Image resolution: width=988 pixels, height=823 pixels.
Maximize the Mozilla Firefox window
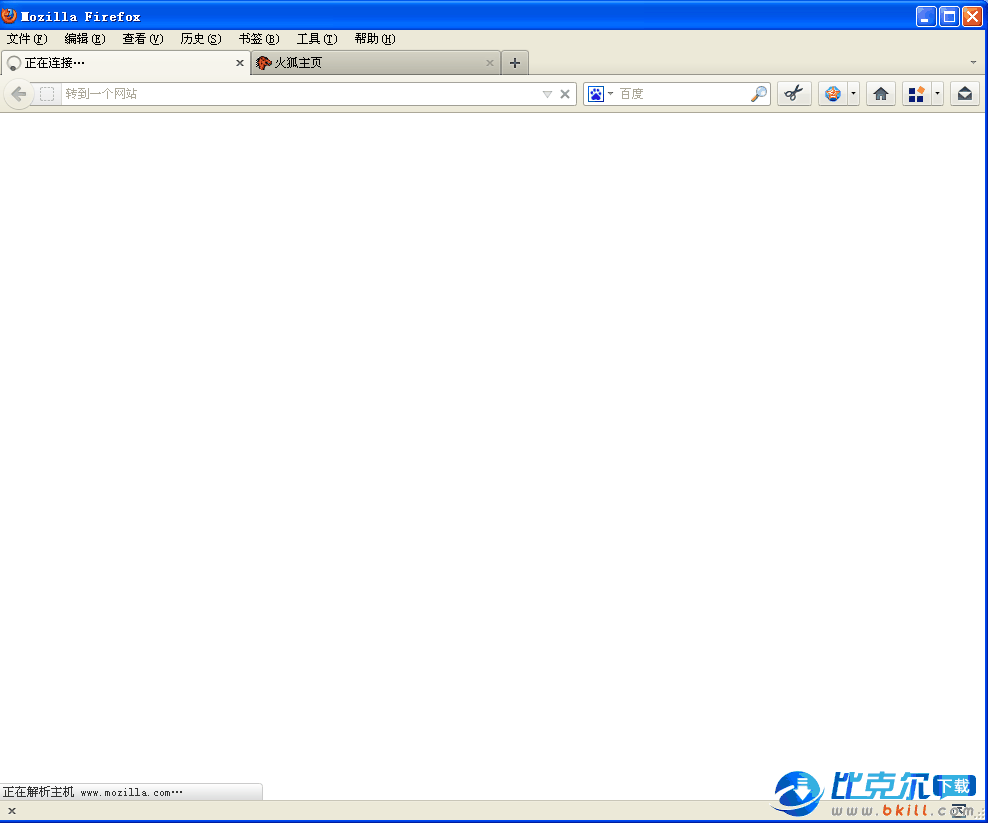(x=949, y=16)
